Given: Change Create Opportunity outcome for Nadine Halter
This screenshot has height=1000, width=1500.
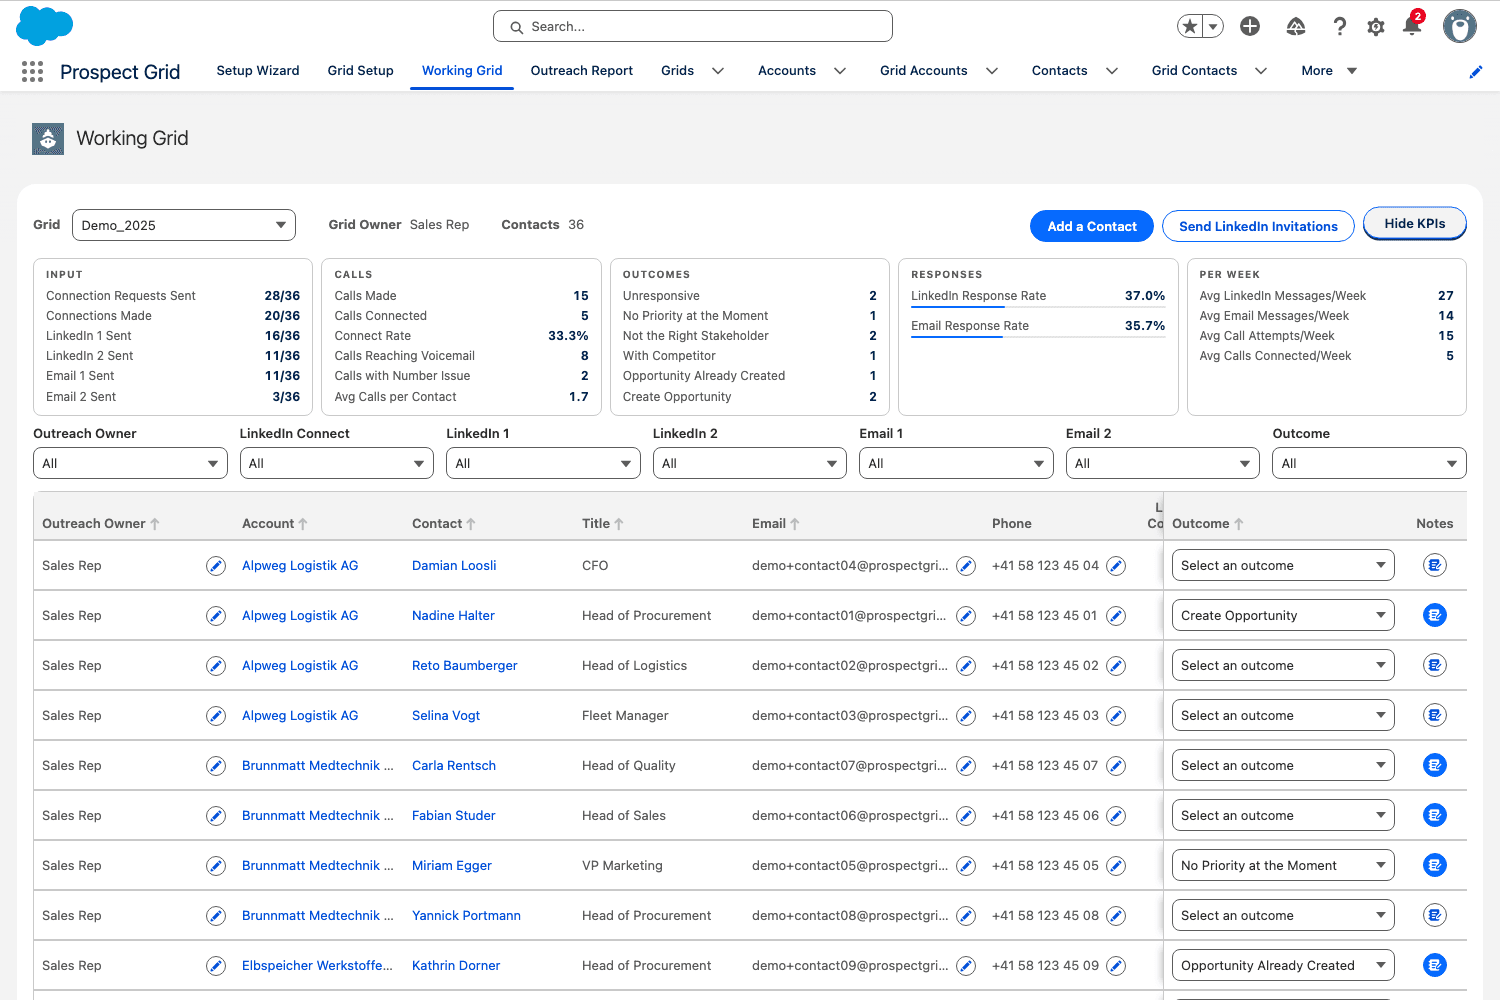Looking at the screenshot, I should (1283, 615).
